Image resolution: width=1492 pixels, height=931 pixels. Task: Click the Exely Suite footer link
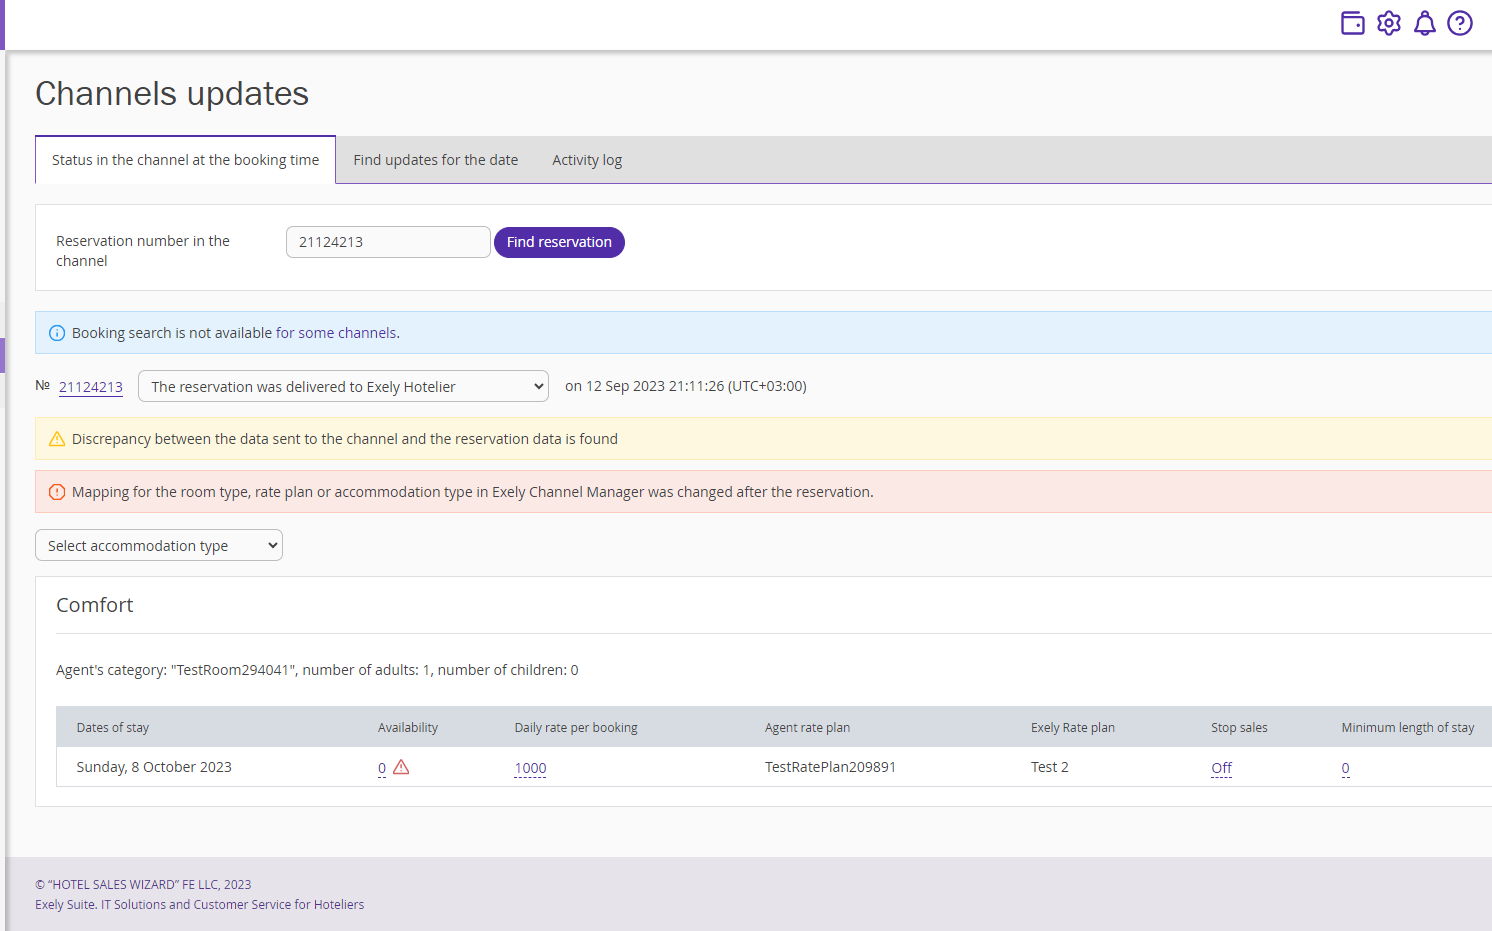click(65, 905)
